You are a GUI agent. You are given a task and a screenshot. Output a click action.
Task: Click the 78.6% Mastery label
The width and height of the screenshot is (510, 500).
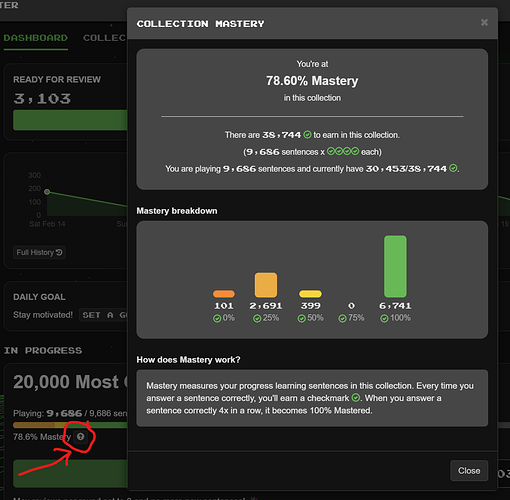42,437
